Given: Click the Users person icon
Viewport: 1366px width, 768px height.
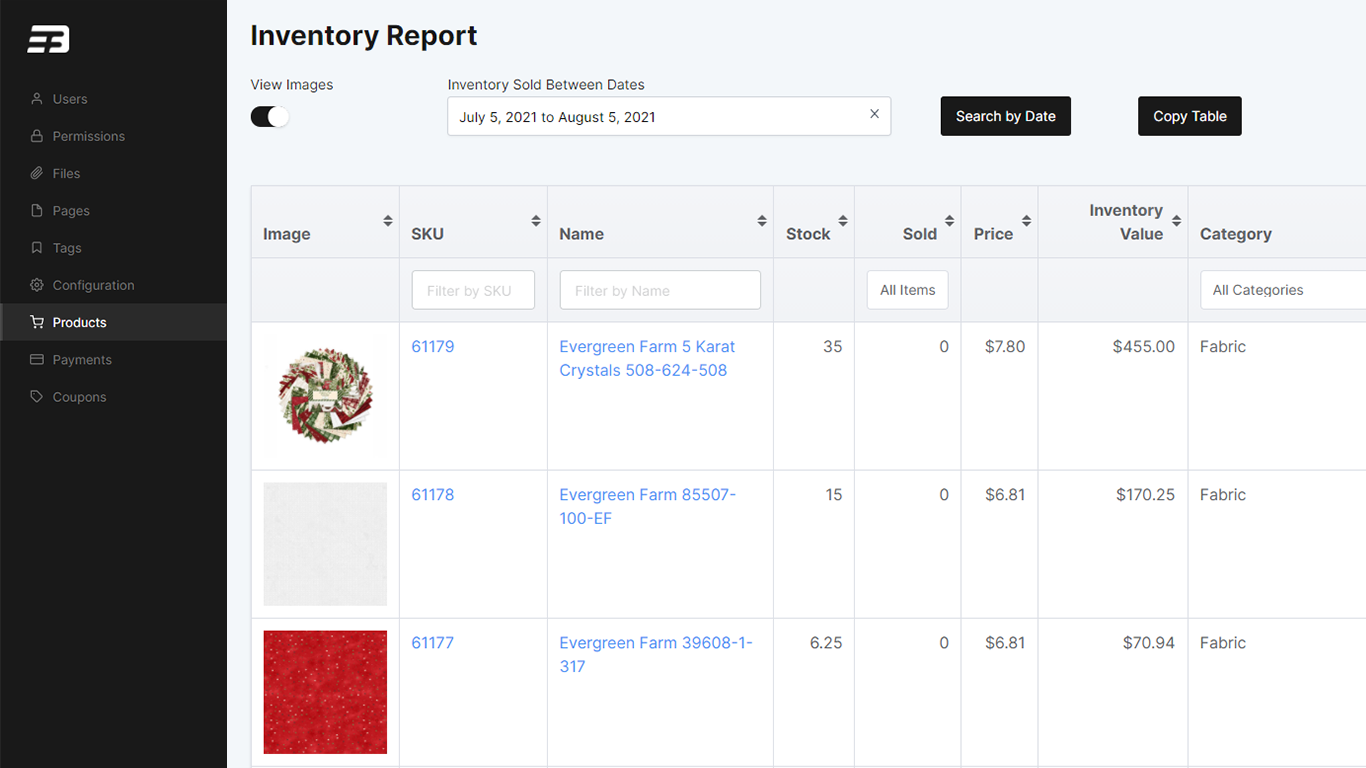Looking at the screenshot, I should 37,99.
